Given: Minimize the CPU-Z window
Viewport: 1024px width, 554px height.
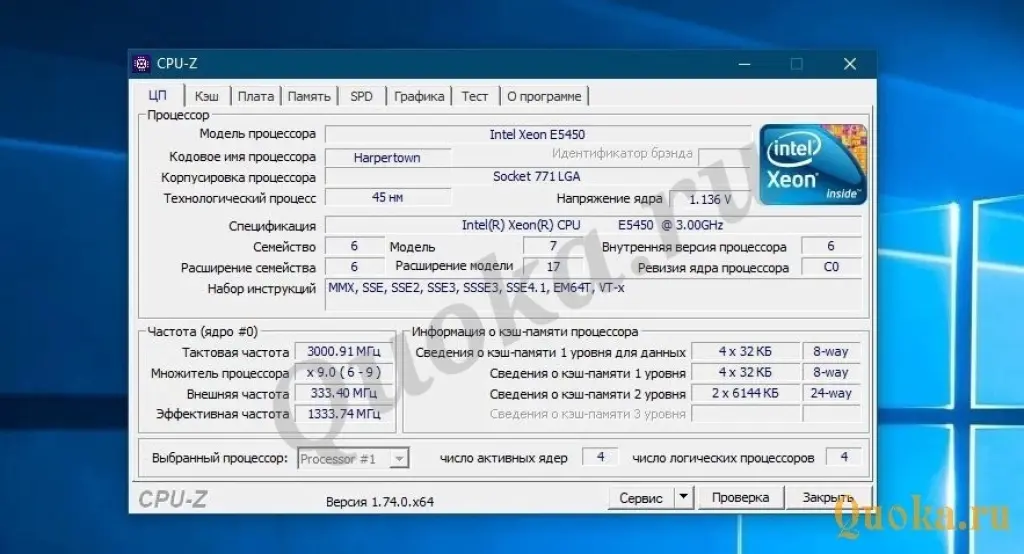Looking at the screenshot, I should click(x=744, y=64).
